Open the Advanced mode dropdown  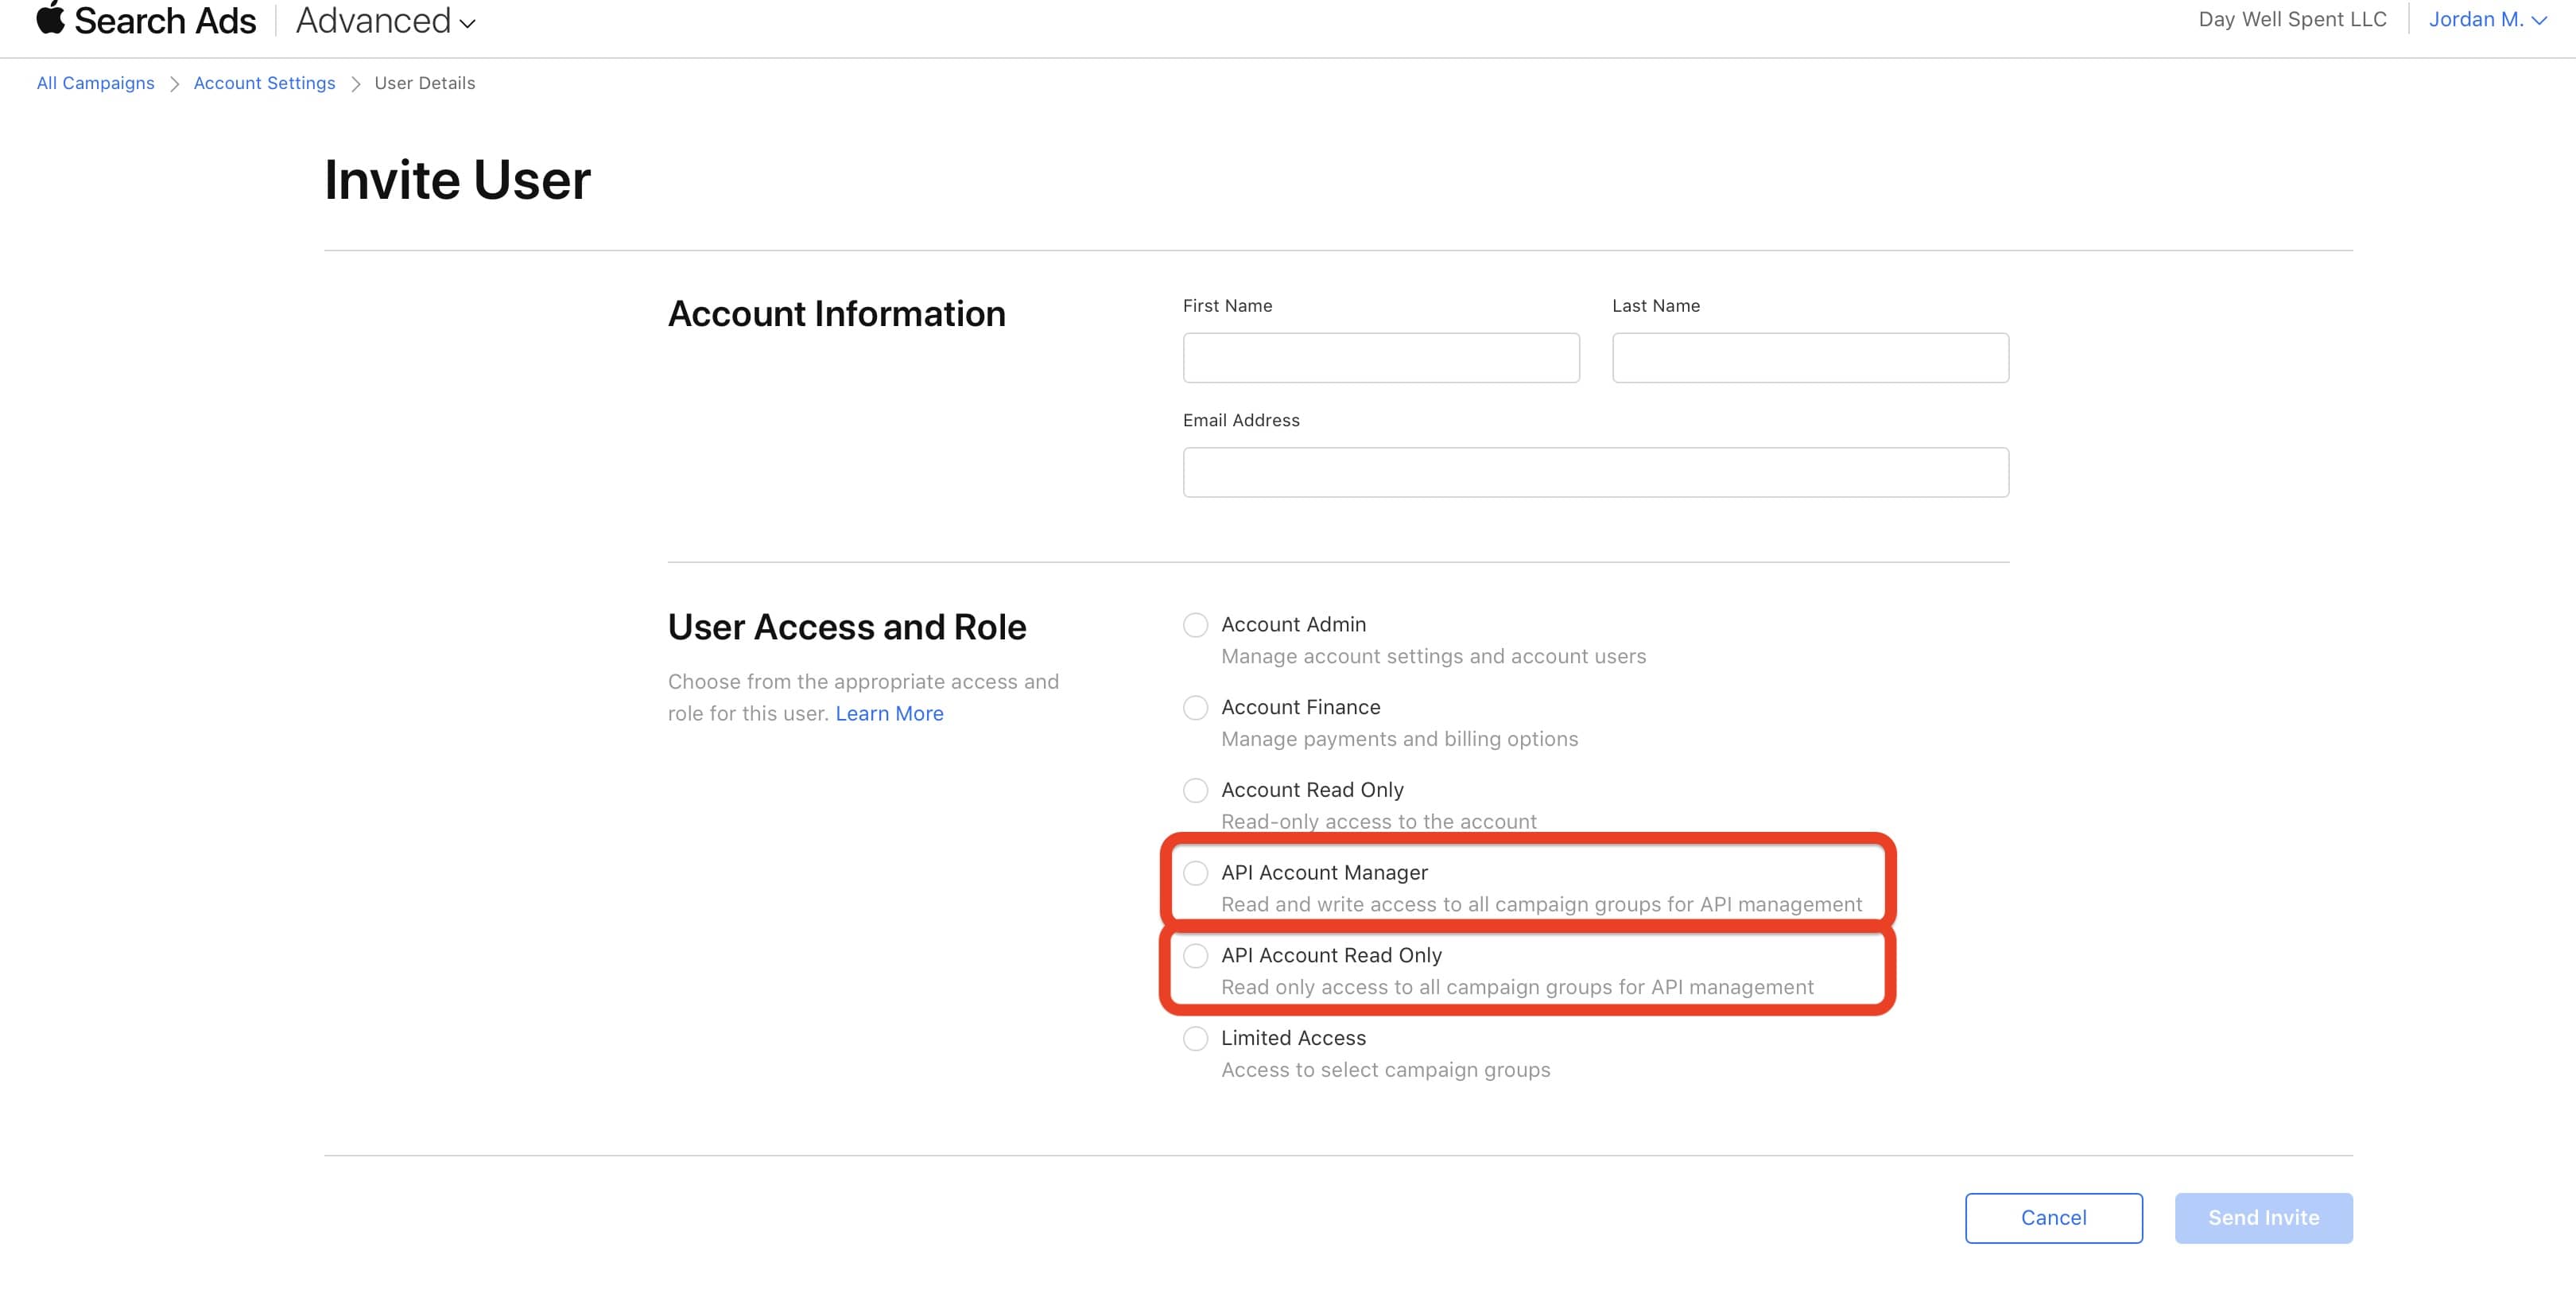[x=385, y=21]
